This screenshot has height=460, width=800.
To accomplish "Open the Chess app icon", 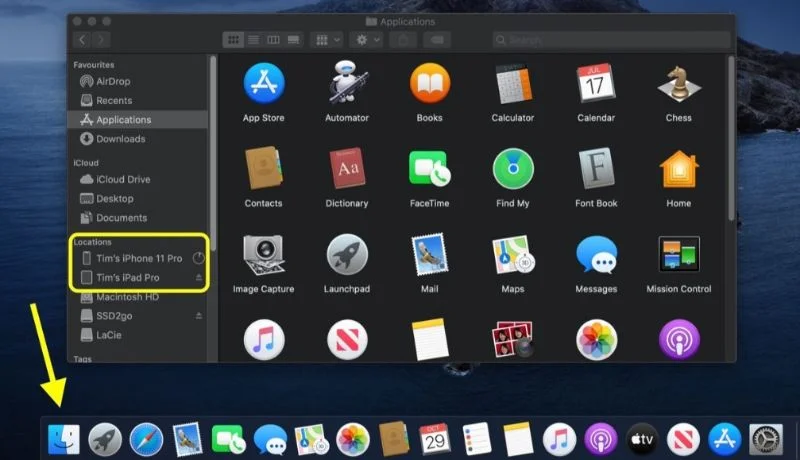I will tap(679, 83).
